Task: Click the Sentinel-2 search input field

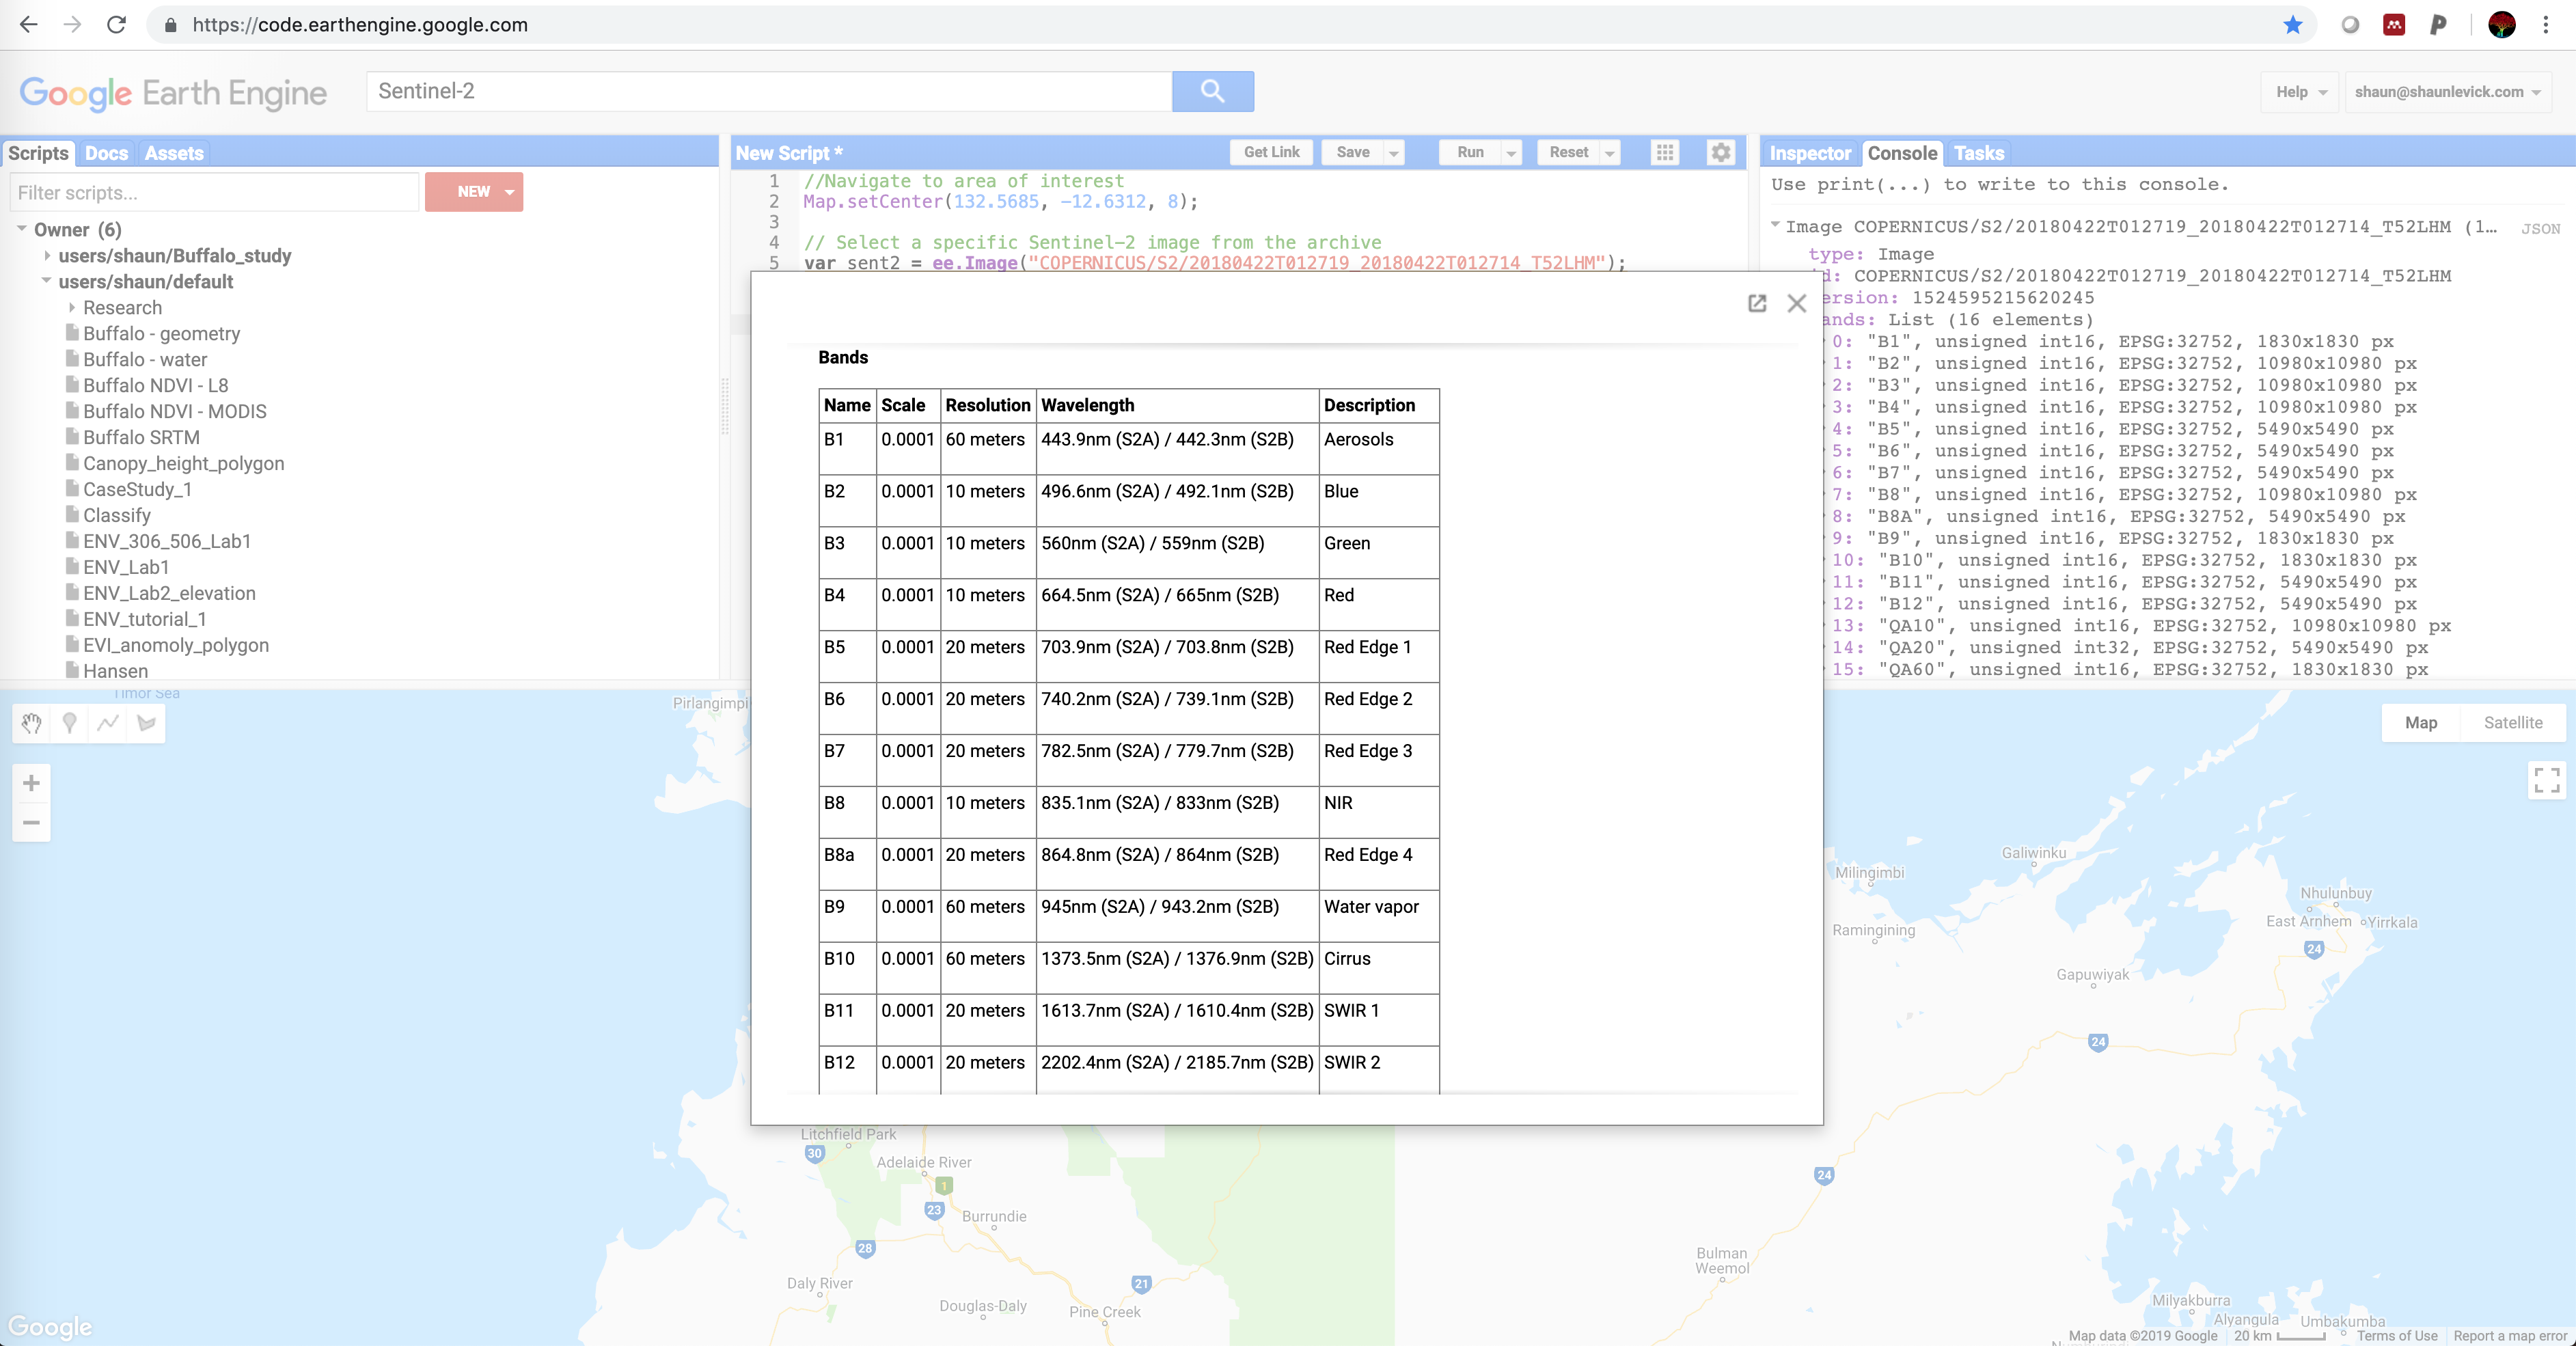Action: coord(770,91)
